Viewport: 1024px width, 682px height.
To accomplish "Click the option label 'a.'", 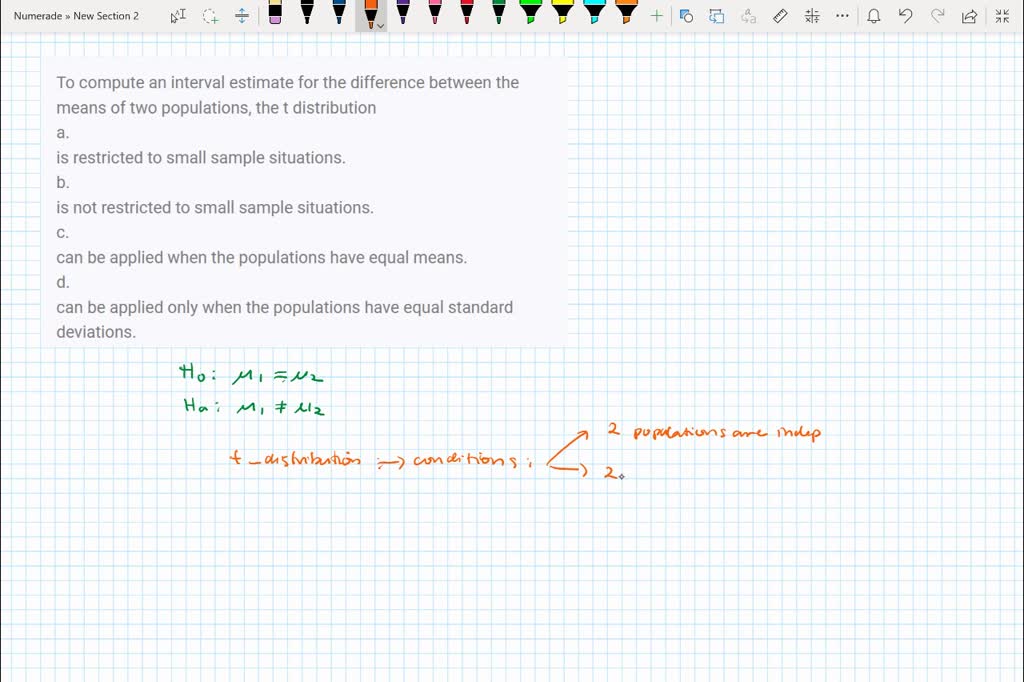I will click(63, 133).
